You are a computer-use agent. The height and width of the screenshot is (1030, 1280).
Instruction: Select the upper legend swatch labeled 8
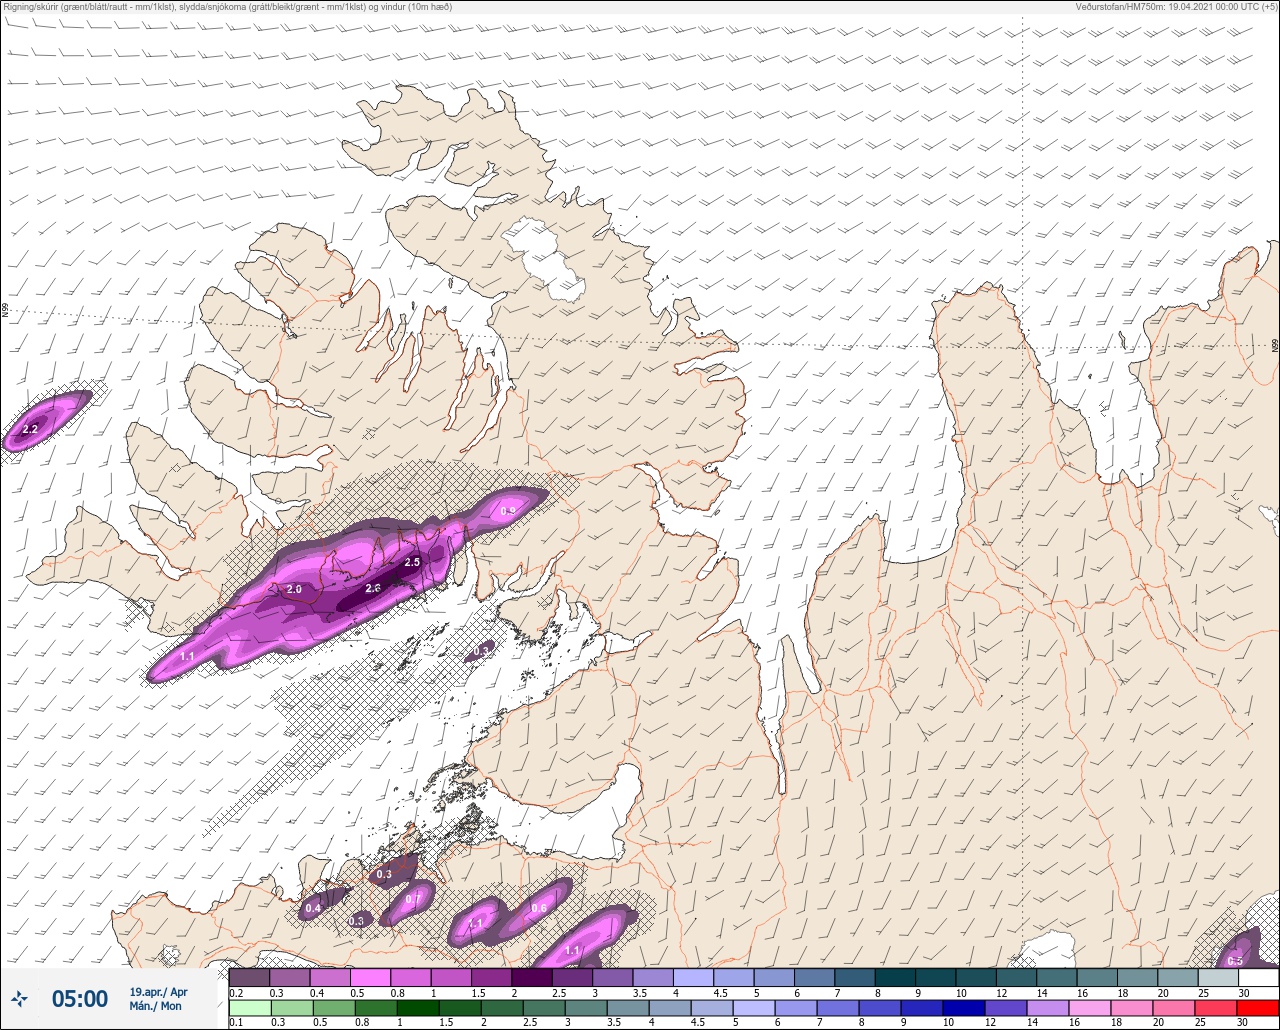pos(896,977)
